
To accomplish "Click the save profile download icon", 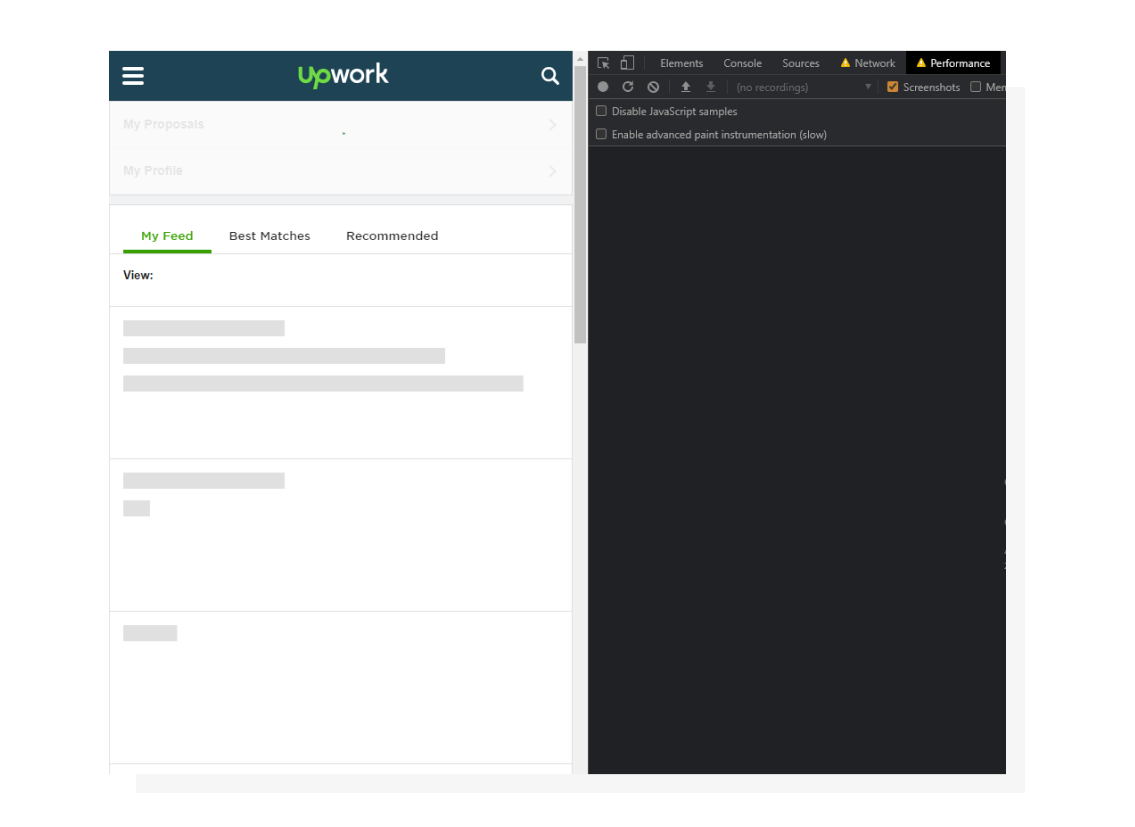I will [x=710, y=87].
